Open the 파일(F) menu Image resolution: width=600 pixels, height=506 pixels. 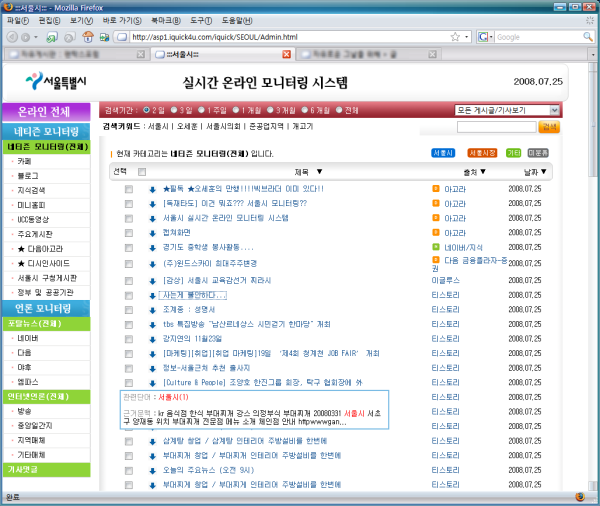coord(18,21)
